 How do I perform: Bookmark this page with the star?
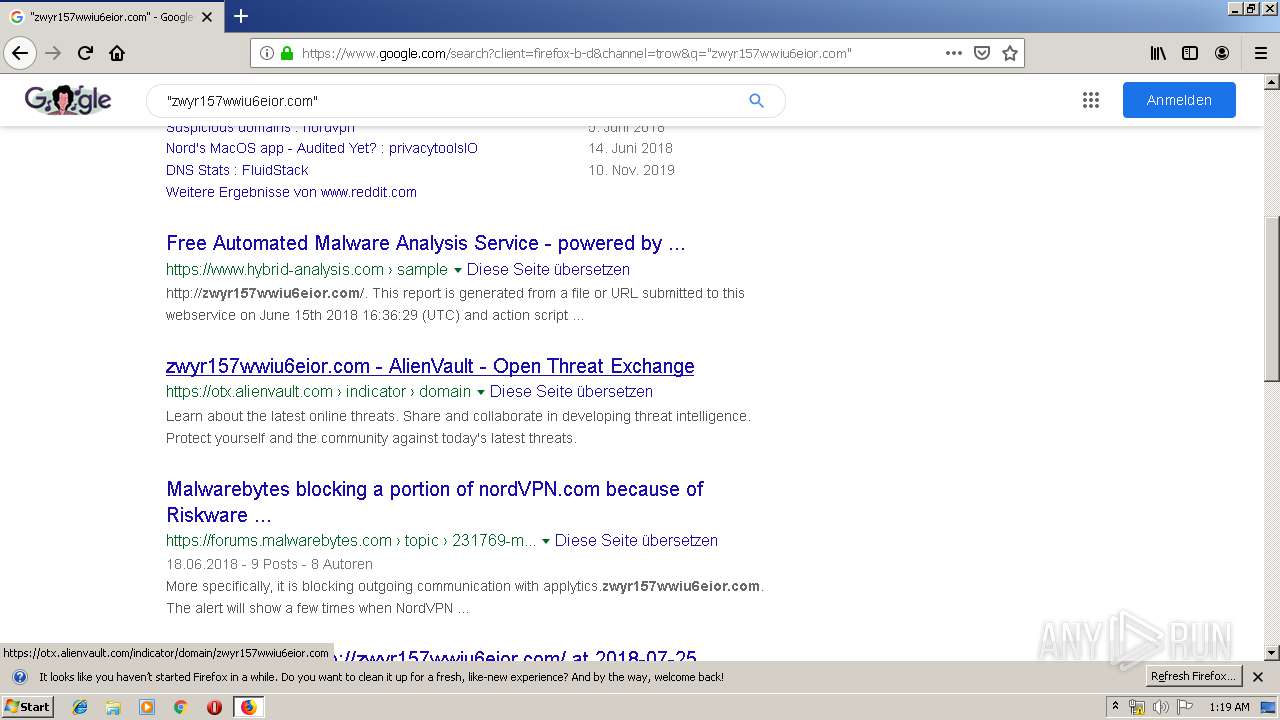coord(1010,53)
